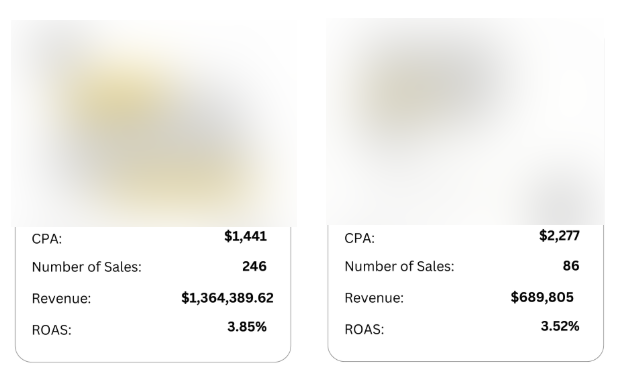Select the 246 sales count
630x388 pixels.
point(254,266)
